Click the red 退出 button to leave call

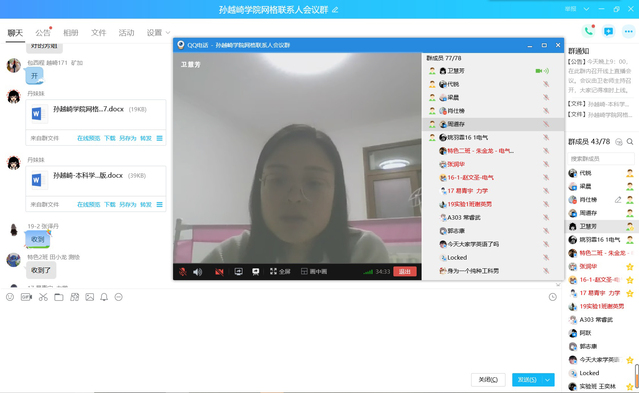pyautogui.click(x=405, y=272)
